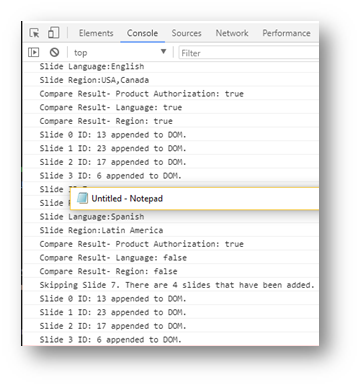This screenshot has width=361, height=388.
Task: Select the Console tab
Action: click(x=142, y=33)
